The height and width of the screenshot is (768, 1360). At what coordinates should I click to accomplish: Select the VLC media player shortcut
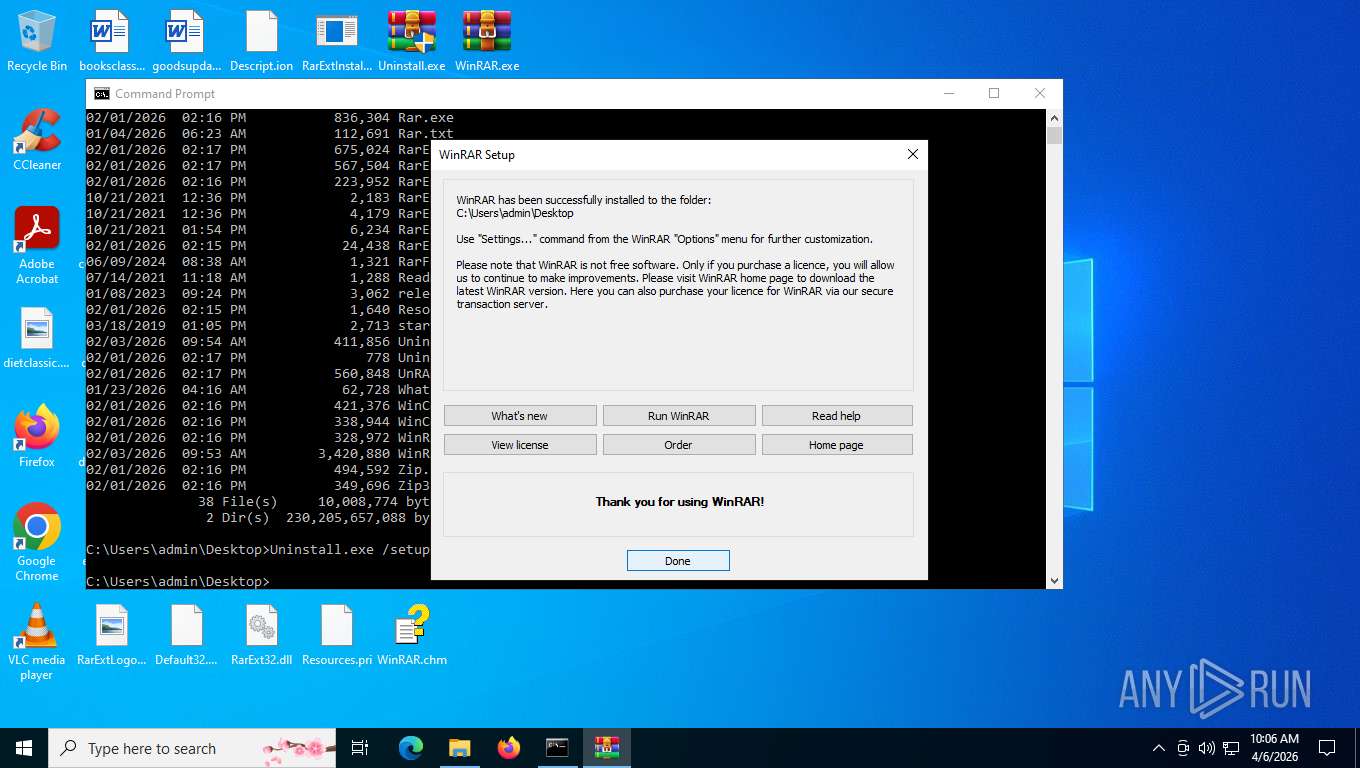[x=37, y=642]
